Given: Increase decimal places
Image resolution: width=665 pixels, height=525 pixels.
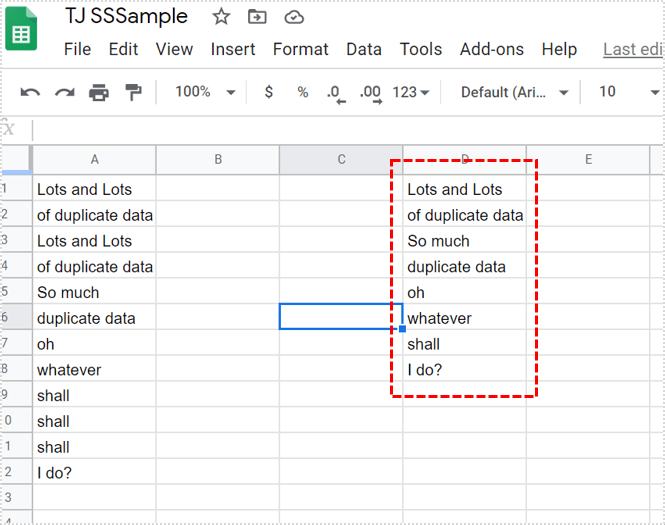Looking at the screenshot, I should pyautogui.click(x=369, y=93).
